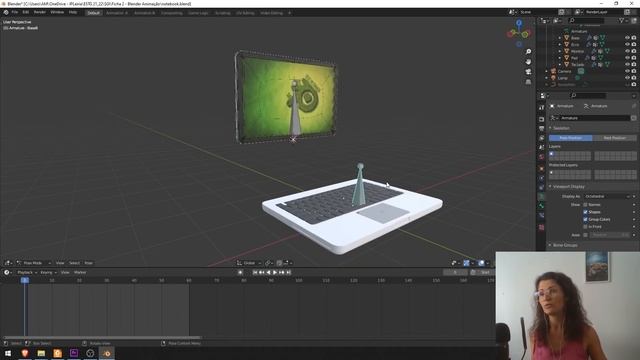Click the Blender logo in top menu bar
Screen dimensions: 640x360
6,12
